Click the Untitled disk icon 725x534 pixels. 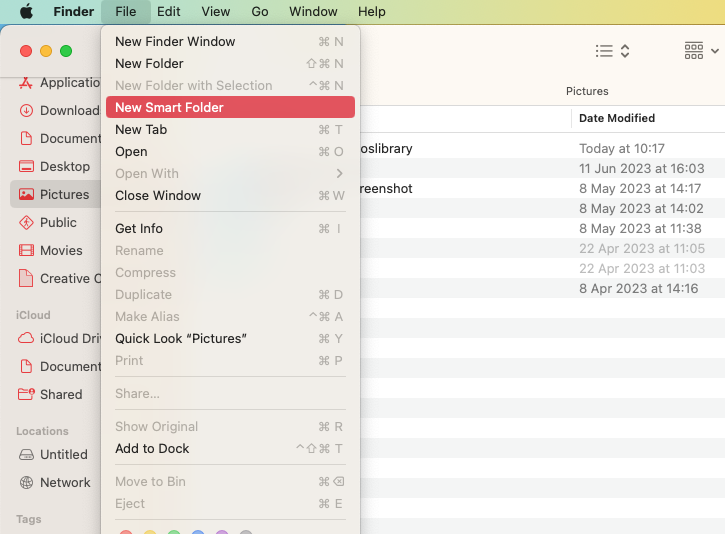(26, 454)
